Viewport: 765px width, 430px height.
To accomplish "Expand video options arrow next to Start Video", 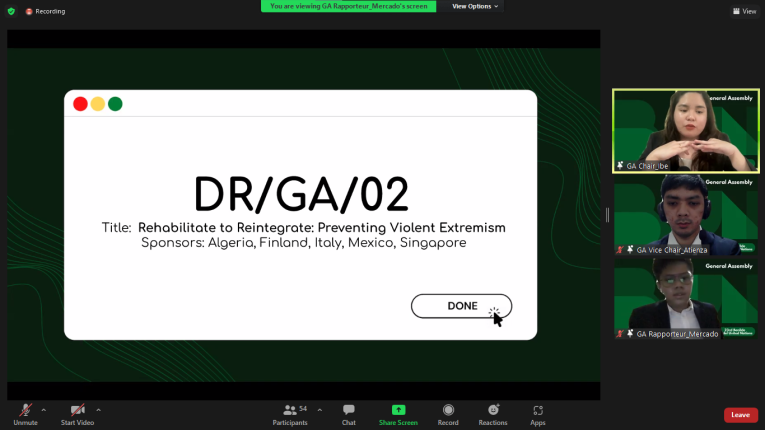I will pos(99,410).
